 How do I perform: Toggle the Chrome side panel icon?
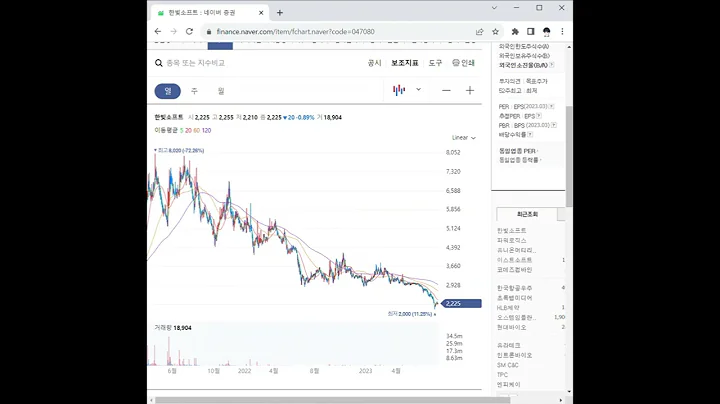pos(531,32)
